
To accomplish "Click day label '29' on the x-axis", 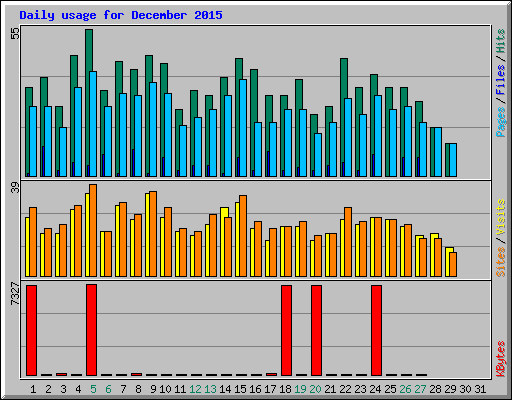I will (x=450, y=389).
